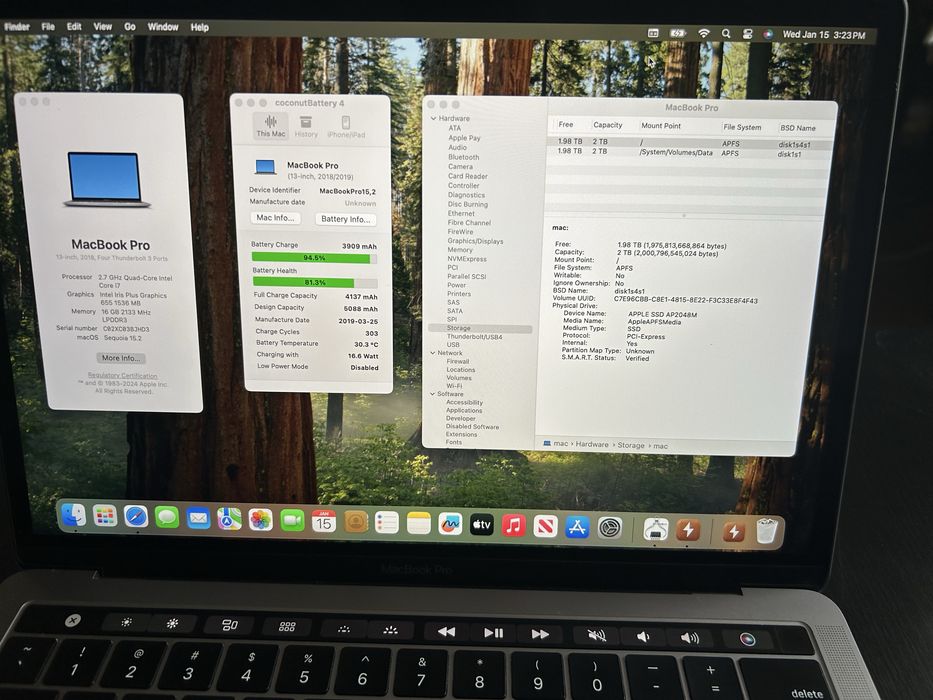Image resolution: width=933 pixels, height=700 pixels.
Task: Open the Help menu
Action: click(x=200, y=27)
